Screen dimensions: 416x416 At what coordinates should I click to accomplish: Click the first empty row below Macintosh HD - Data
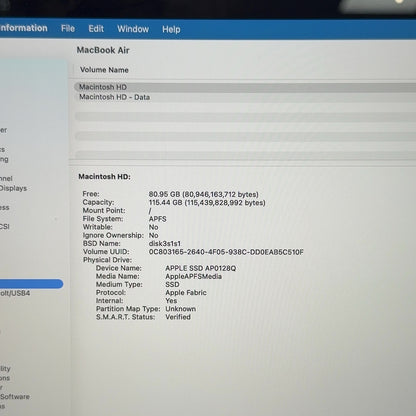(245, 116)
